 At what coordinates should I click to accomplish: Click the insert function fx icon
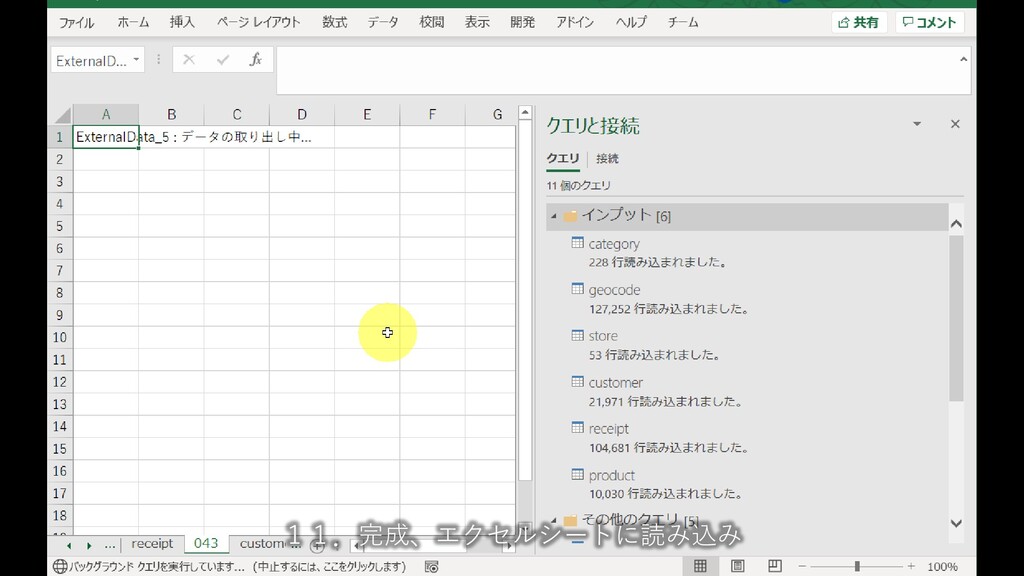(x=255, y=60)
